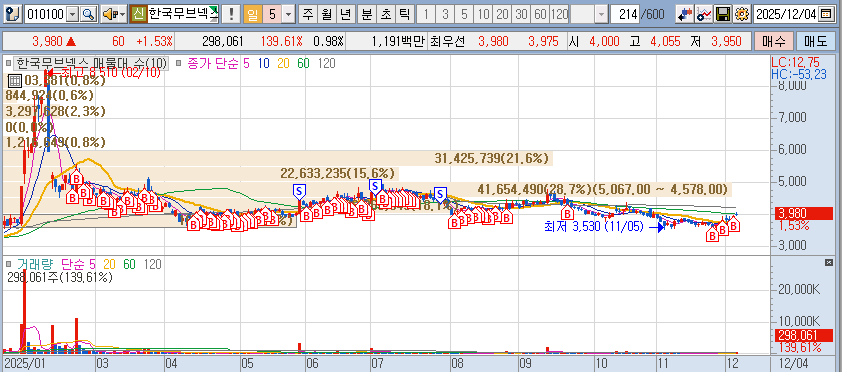The image size is (842, 372).
Task: Select interval 3 button
Action: pos(445,14)
